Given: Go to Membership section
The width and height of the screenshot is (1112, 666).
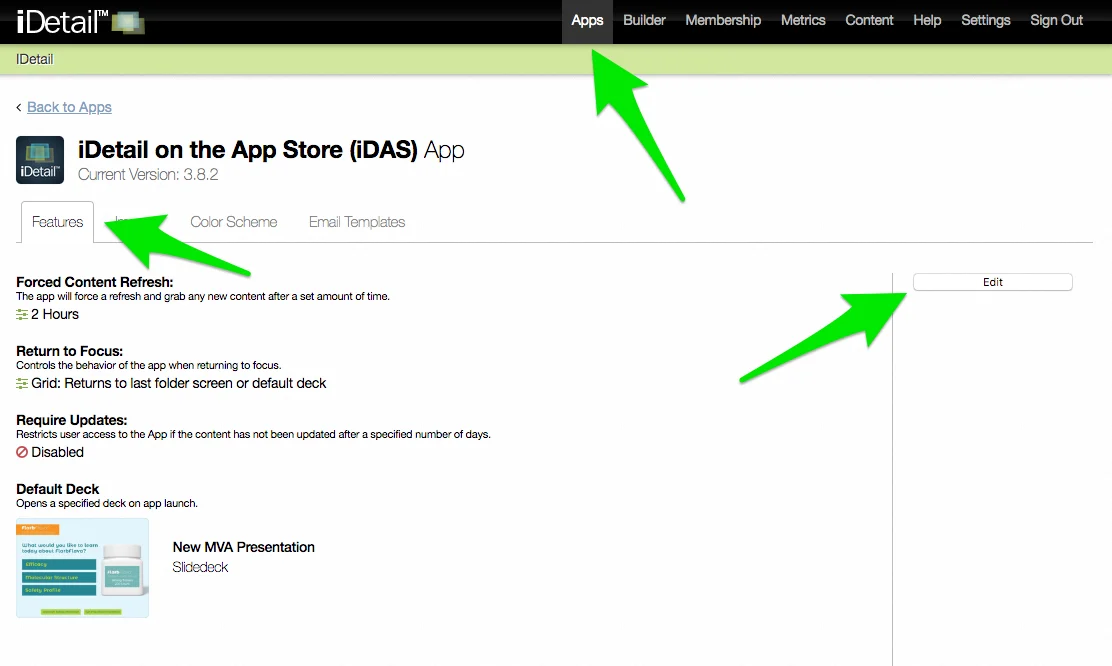Looking at the screenshot, I should [723, 21].
